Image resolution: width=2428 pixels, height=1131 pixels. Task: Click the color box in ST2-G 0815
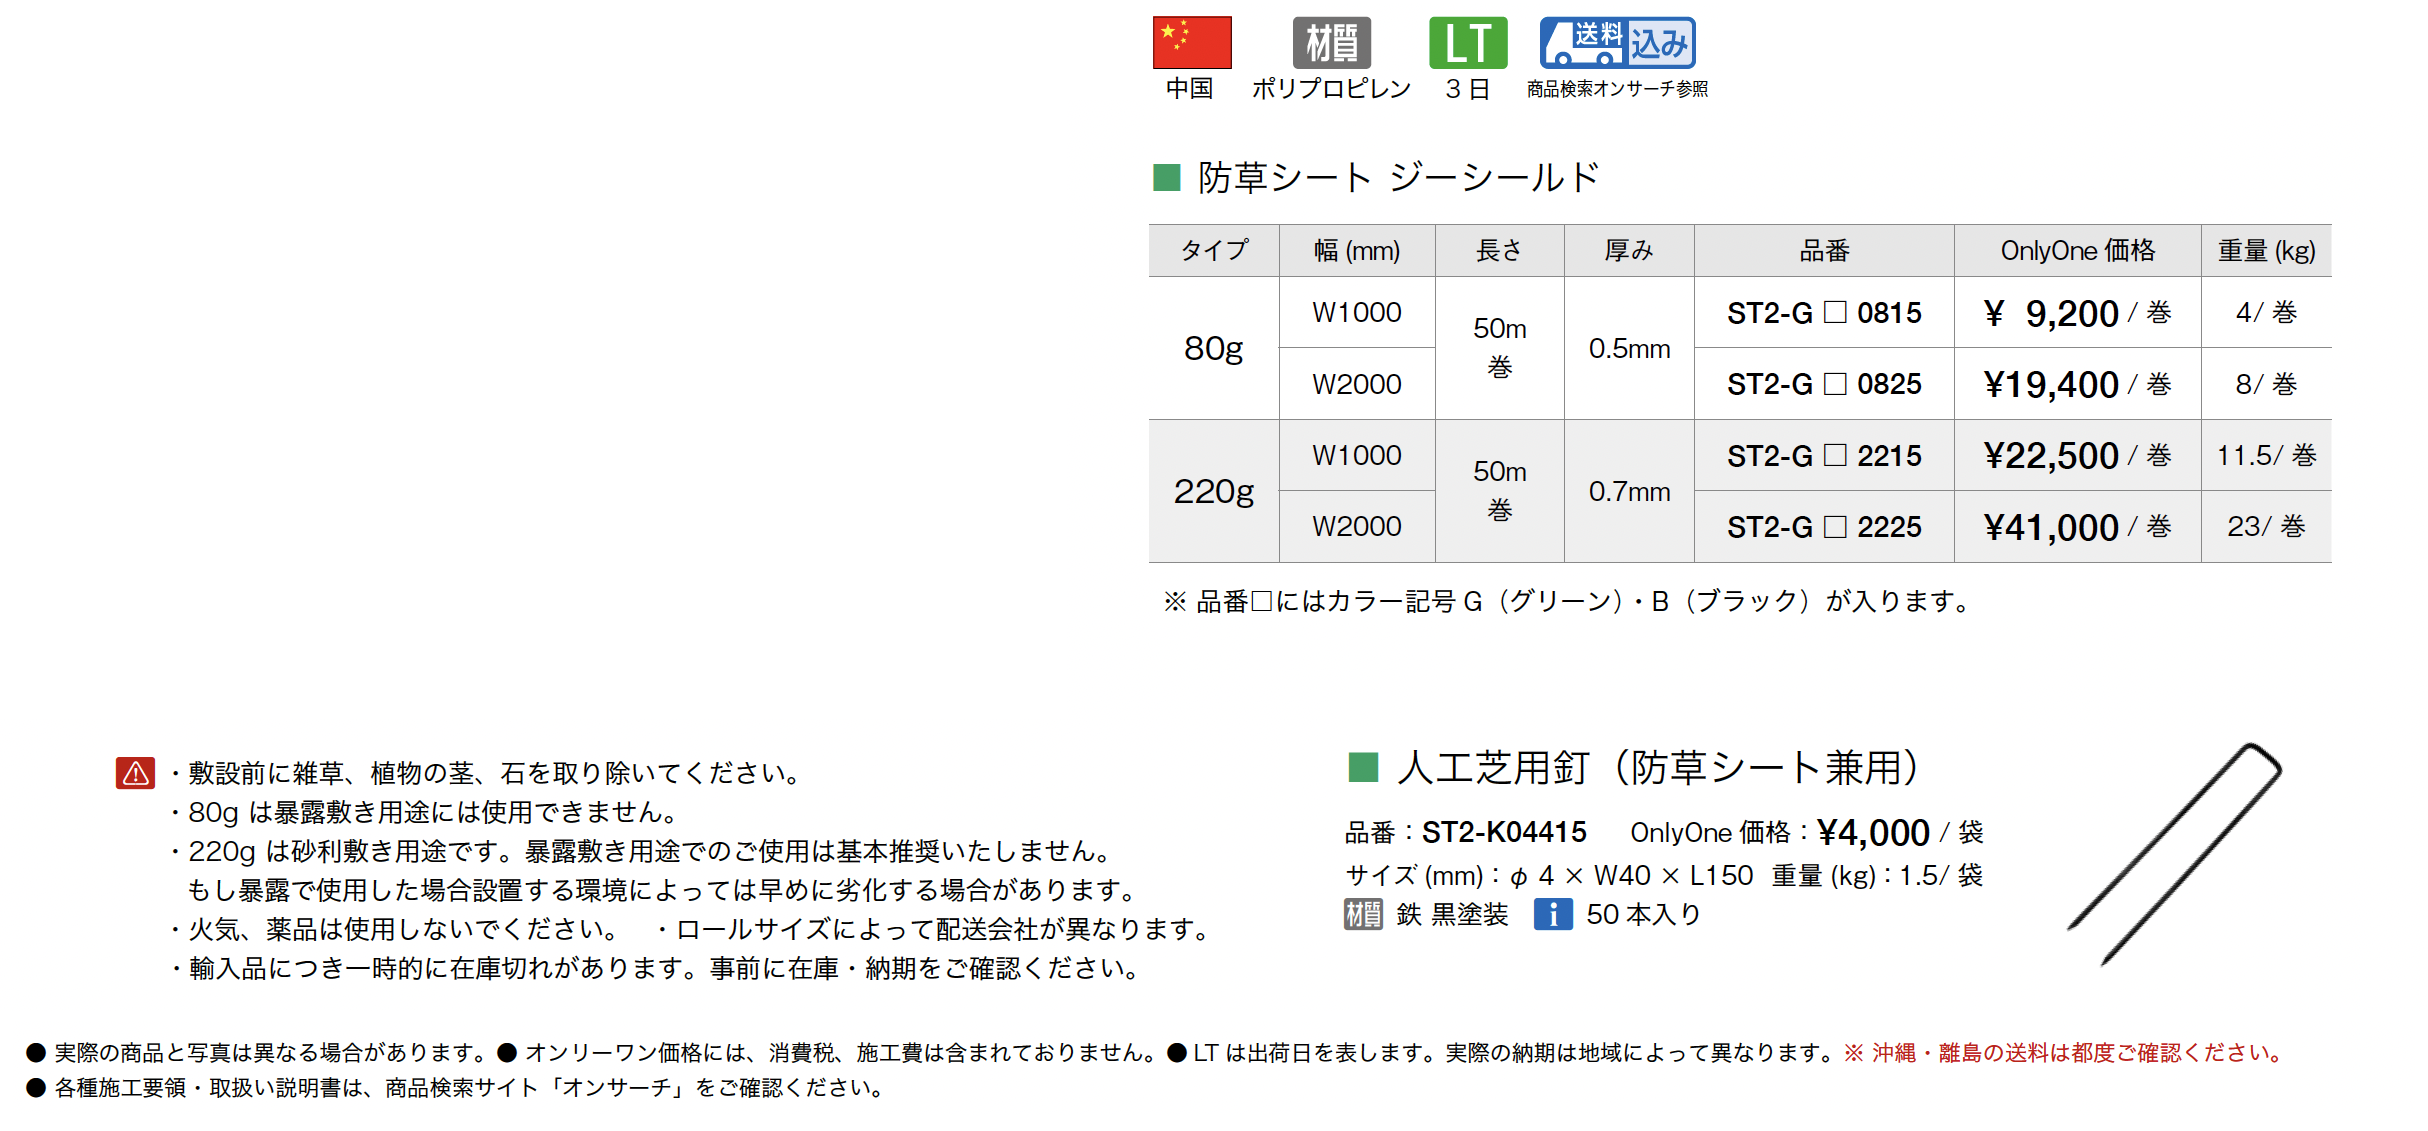tap(1835, 313)
